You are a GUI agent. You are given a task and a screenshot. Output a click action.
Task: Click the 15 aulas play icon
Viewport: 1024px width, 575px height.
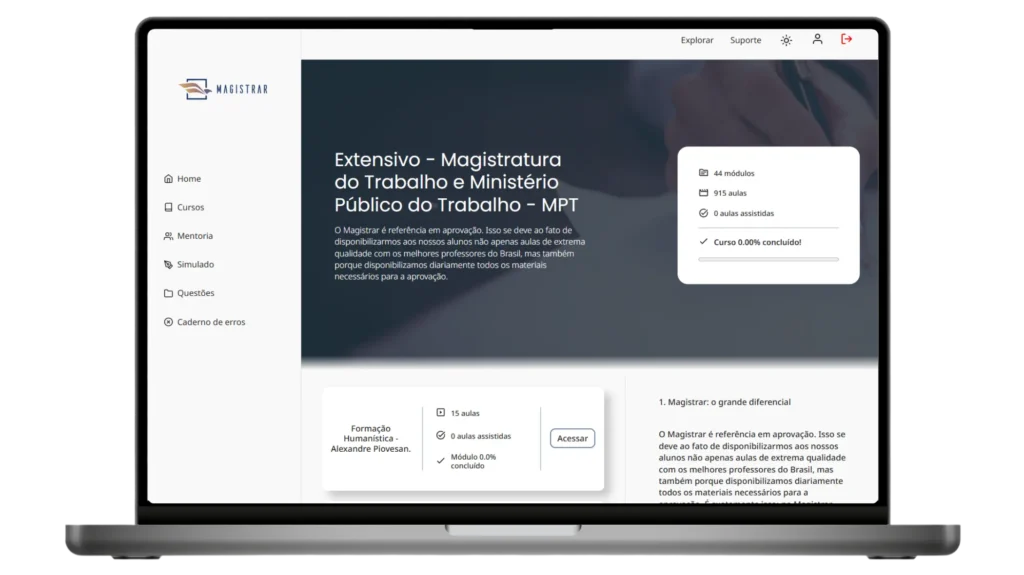pyautogui.click(x=441, y=412)
